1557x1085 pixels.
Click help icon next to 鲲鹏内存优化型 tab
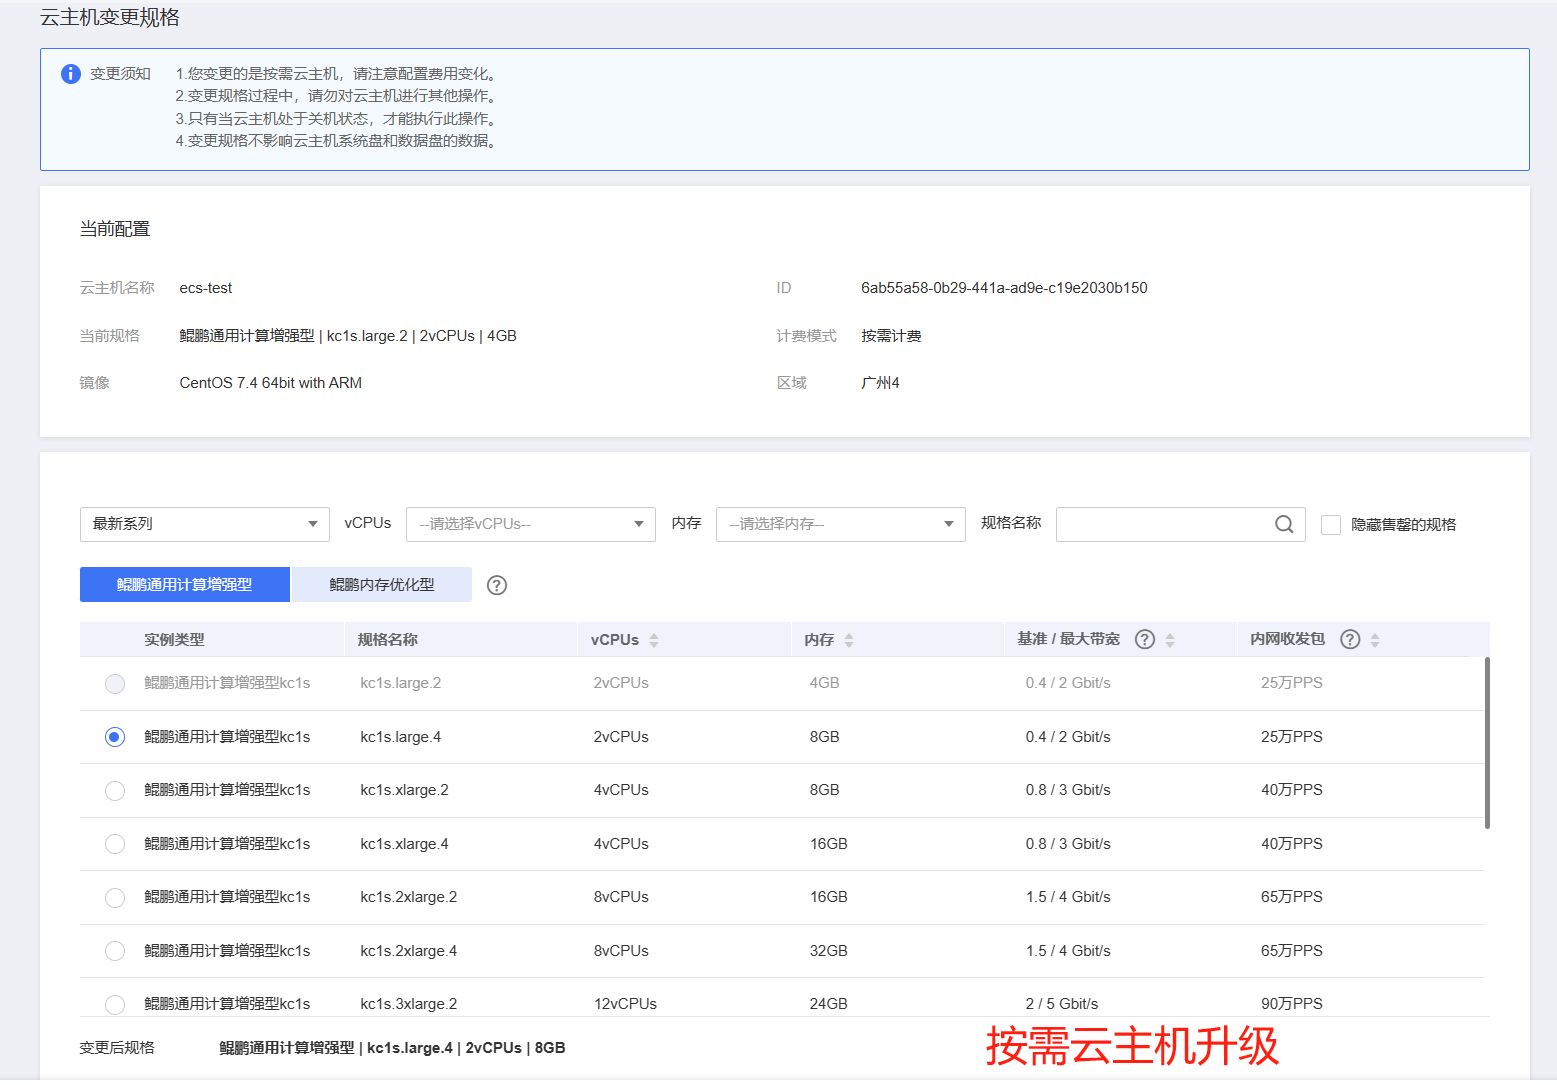tap(497, 585)
